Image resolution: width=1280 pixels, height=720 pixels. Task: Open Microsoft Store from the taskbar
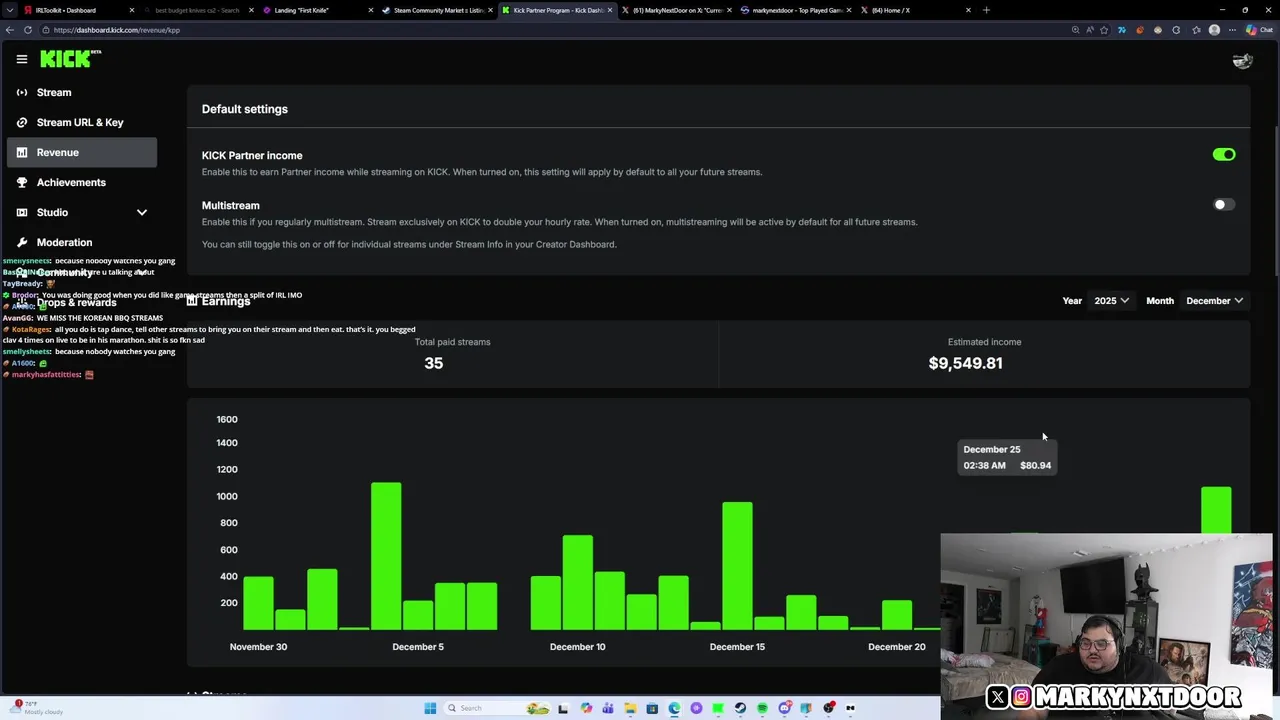[x=652, y=708]
